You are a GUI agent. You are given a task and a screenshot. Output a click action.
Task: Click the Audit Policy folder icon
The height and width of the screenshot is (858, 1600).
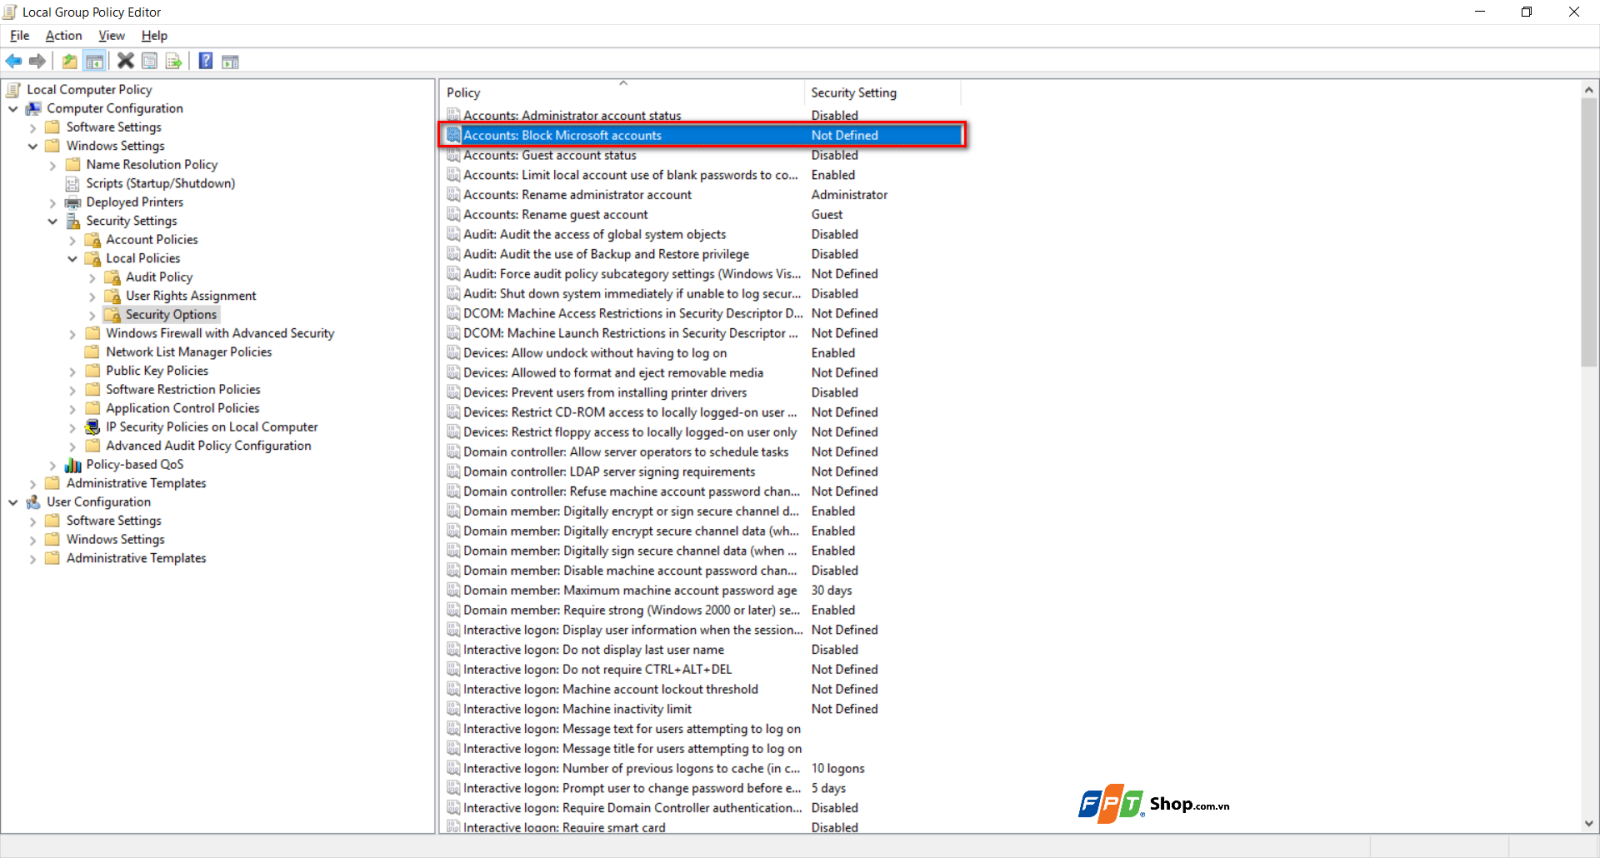(113, 277)
